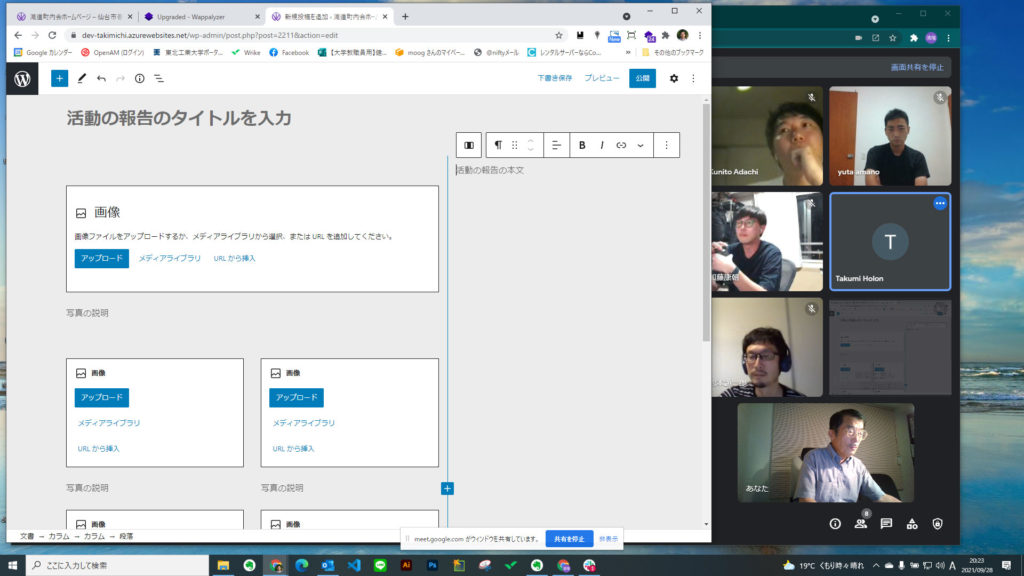Viewport: 1024px width, 576px height.
Task: Open the text alignment dropdown
Action: click(557, 145)
